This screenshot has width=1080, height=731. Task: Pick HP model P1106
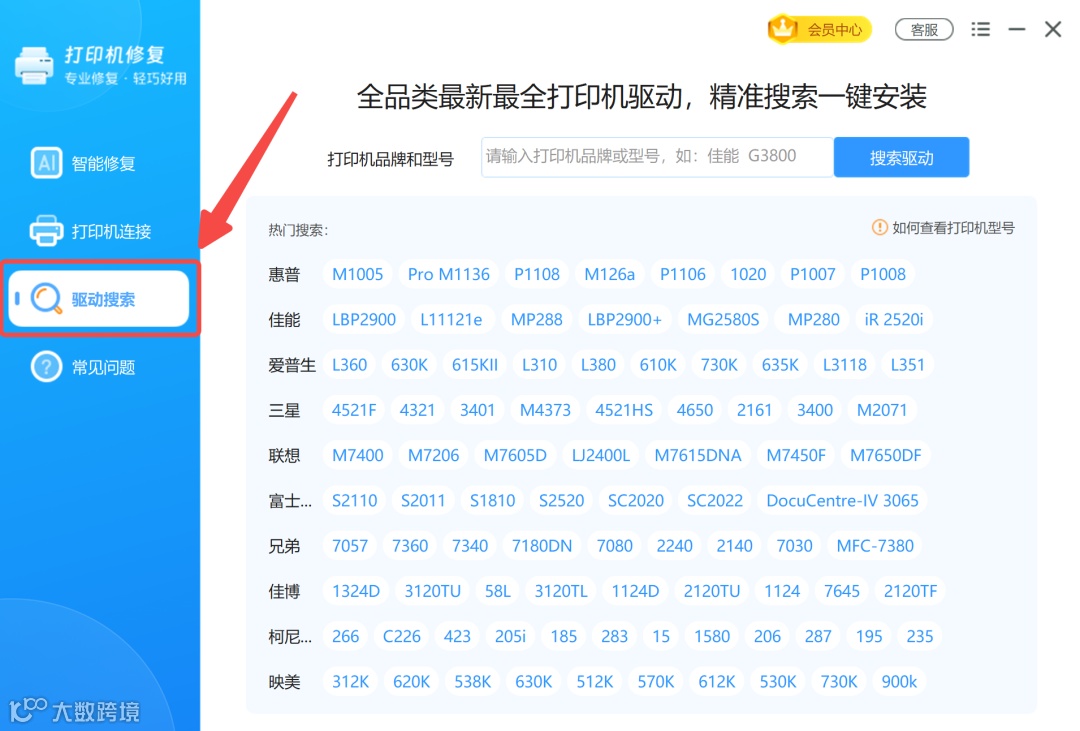[x=683, y=274]
